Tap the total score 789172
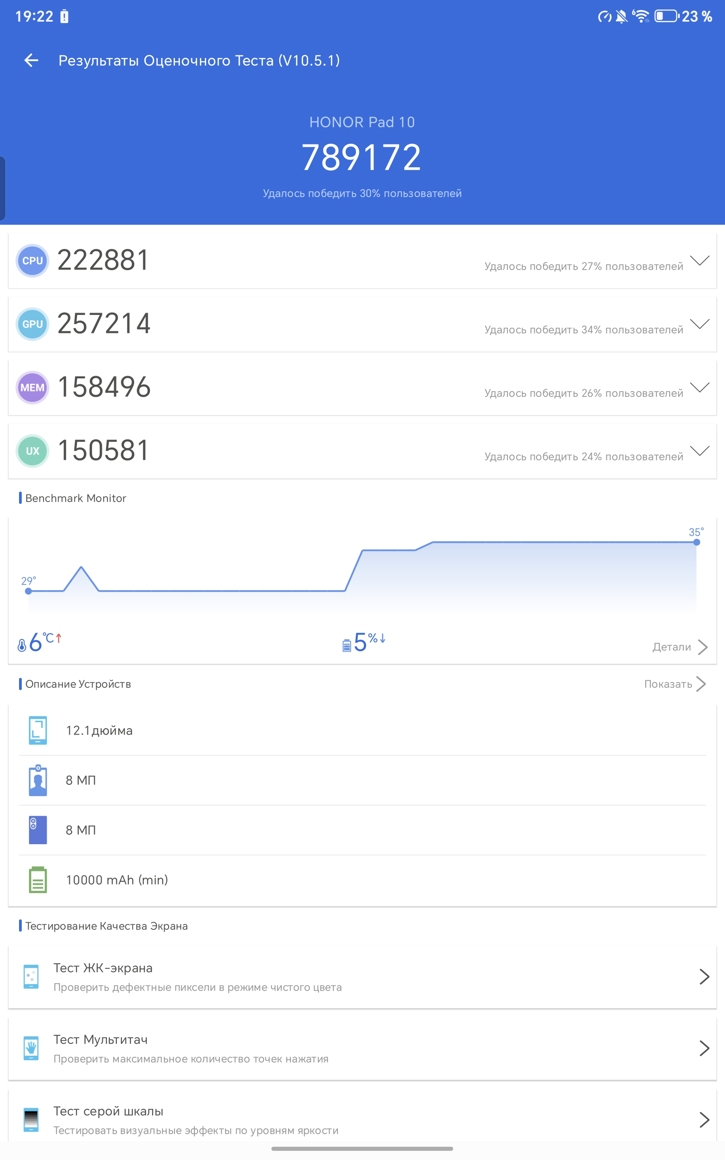The width and height of the screenshot is (725, 1160). point(361,158)
